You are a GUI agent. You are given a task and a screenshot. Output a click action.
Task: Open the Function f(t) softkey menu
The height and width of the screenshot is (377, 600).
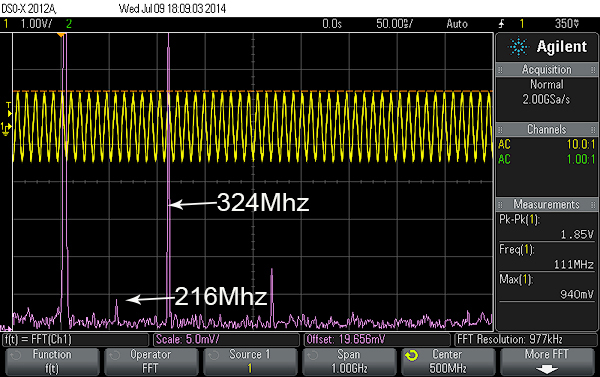52,362
